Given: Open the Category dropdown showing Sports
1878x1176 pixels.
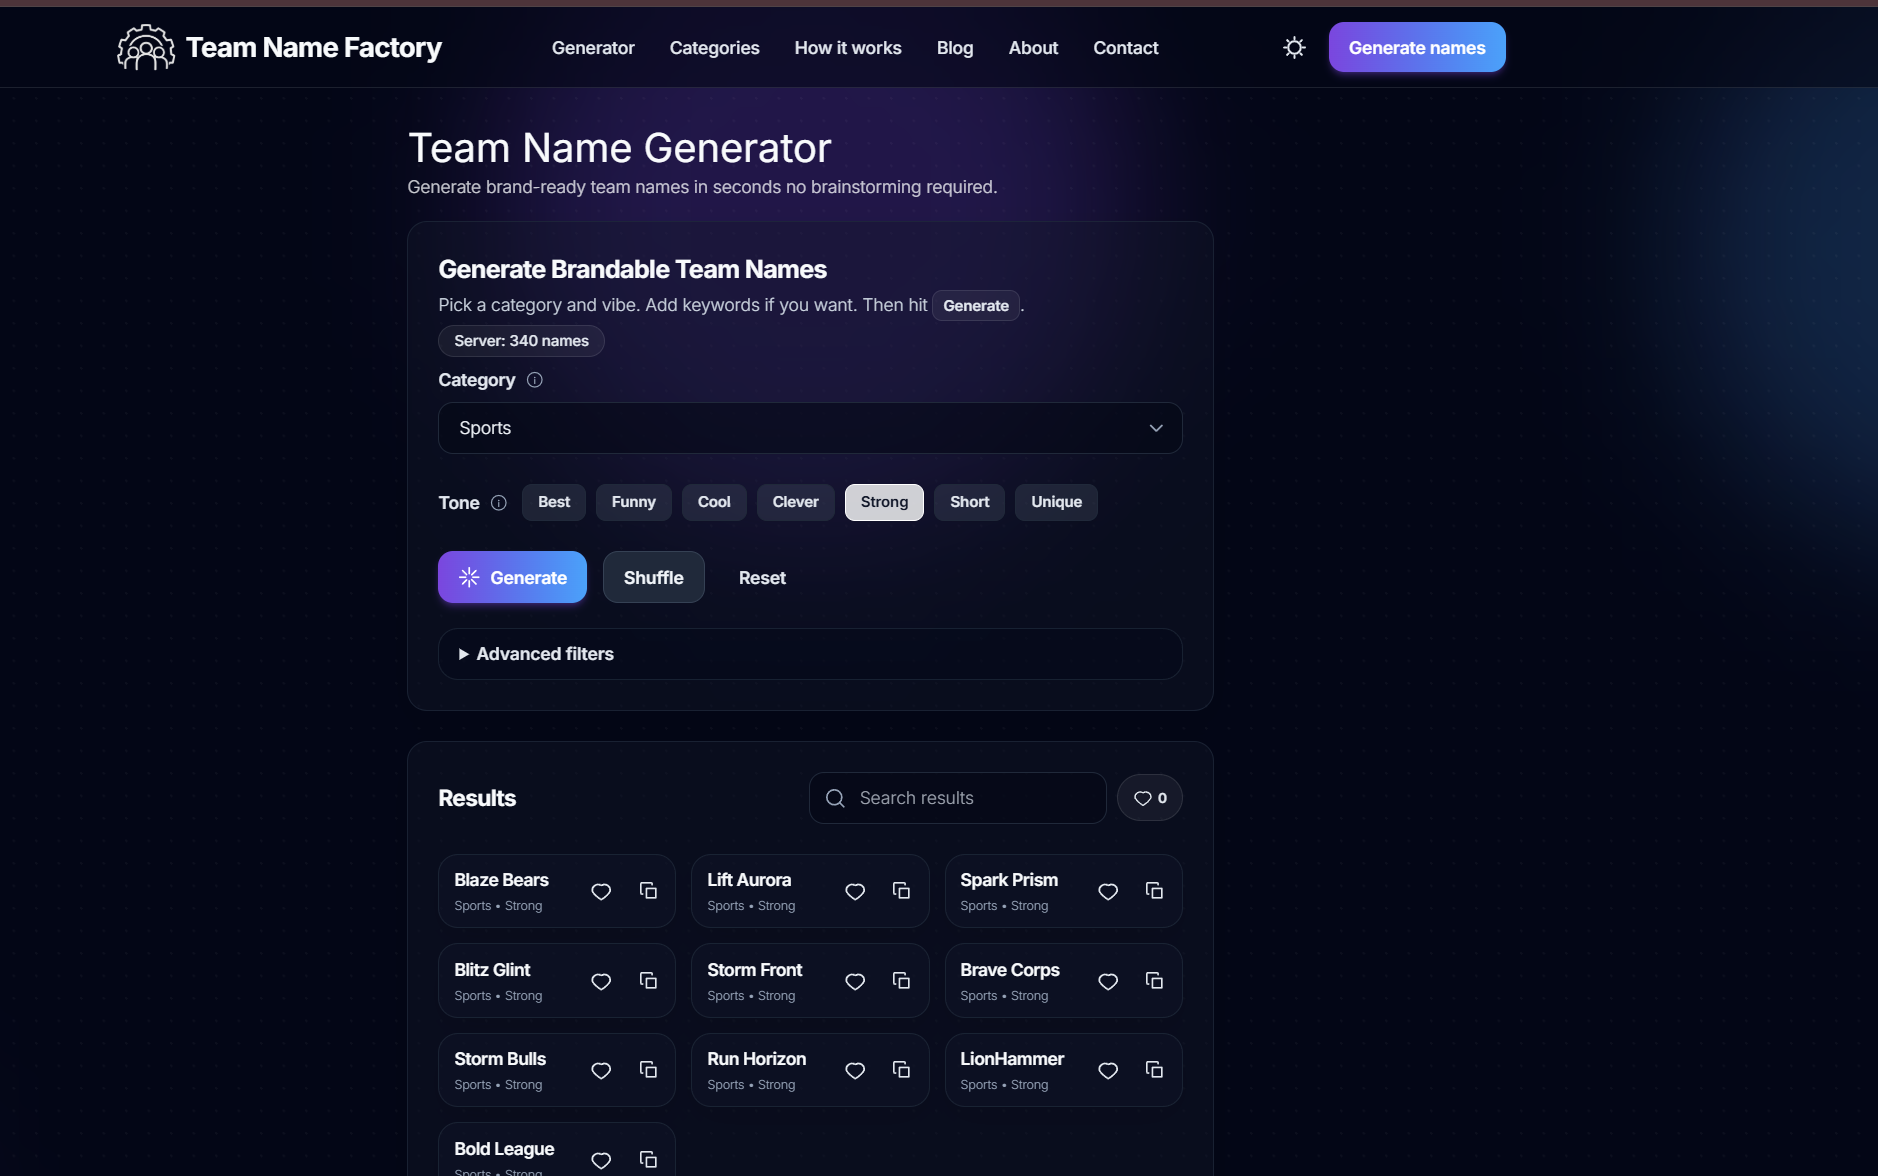Looking at the screenshot, I should point(810,428).
